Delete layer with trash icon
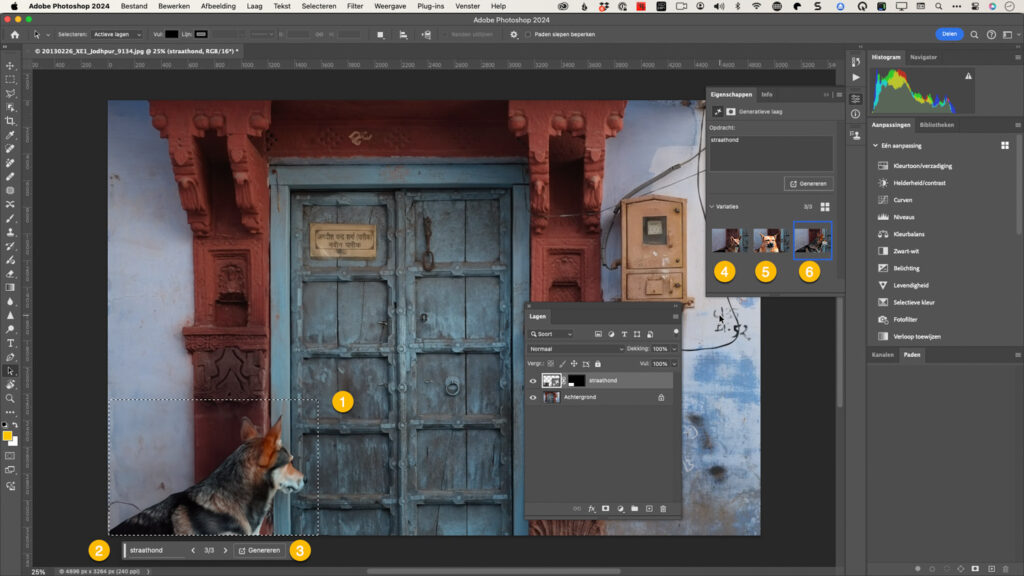Image resolution: width=1024 pixels, height=576 pixels. 663,509
